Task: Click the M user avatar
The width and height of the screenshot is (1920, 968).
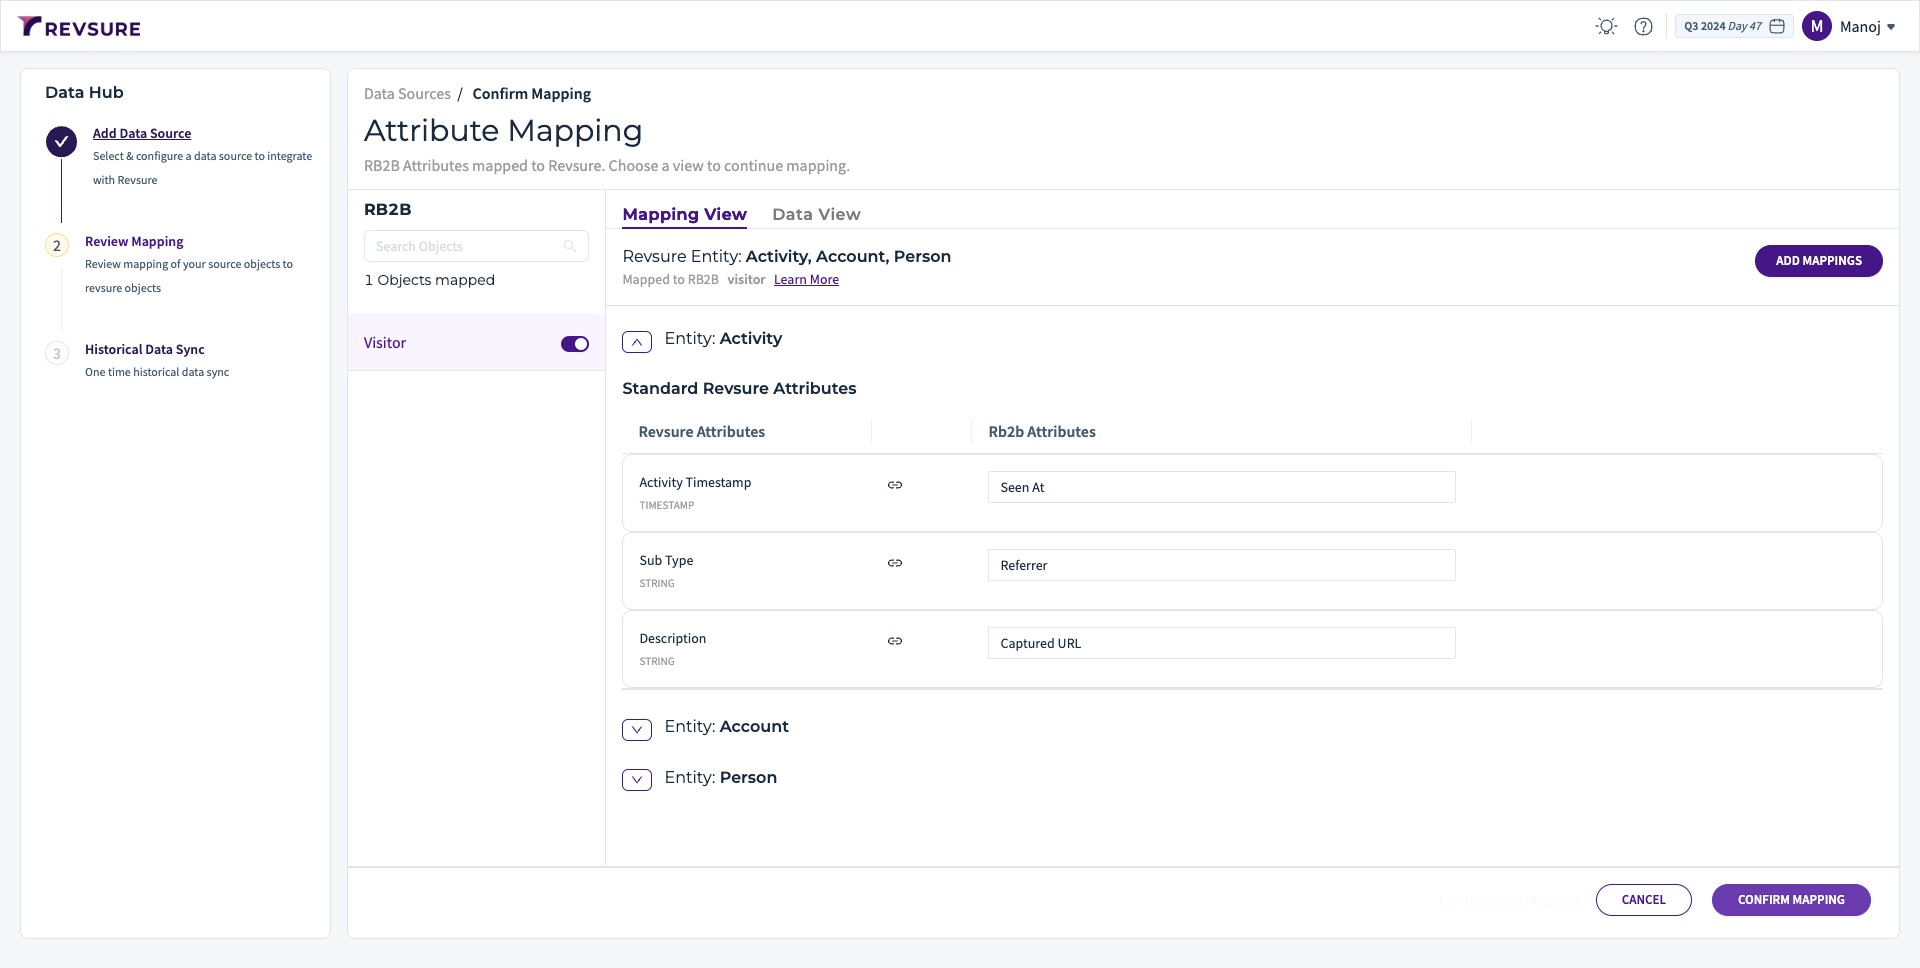Action: (1816, 27)
